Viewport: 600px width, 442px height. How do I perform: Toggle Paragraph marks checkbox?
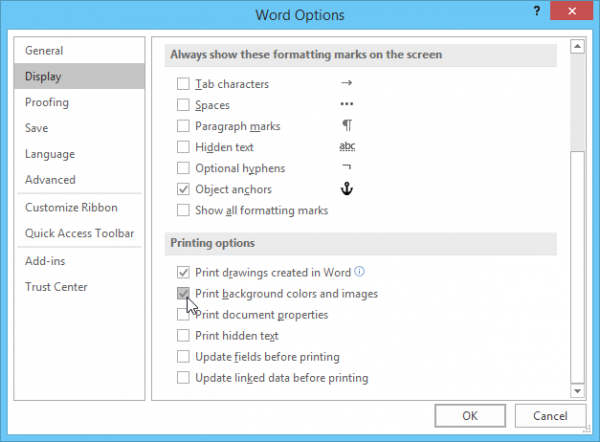tap(183, 126)
